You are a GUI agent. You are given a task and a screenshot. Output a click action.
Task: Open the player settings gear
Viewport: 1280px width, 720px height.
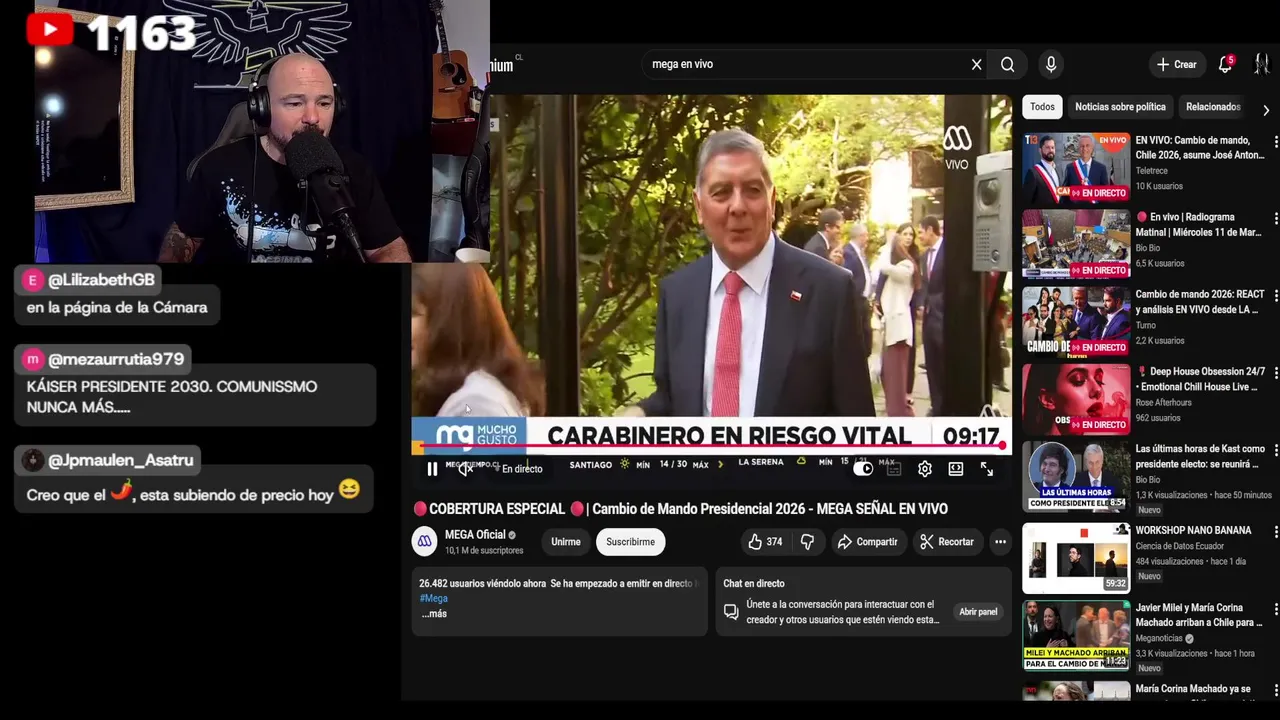[925, 469]
